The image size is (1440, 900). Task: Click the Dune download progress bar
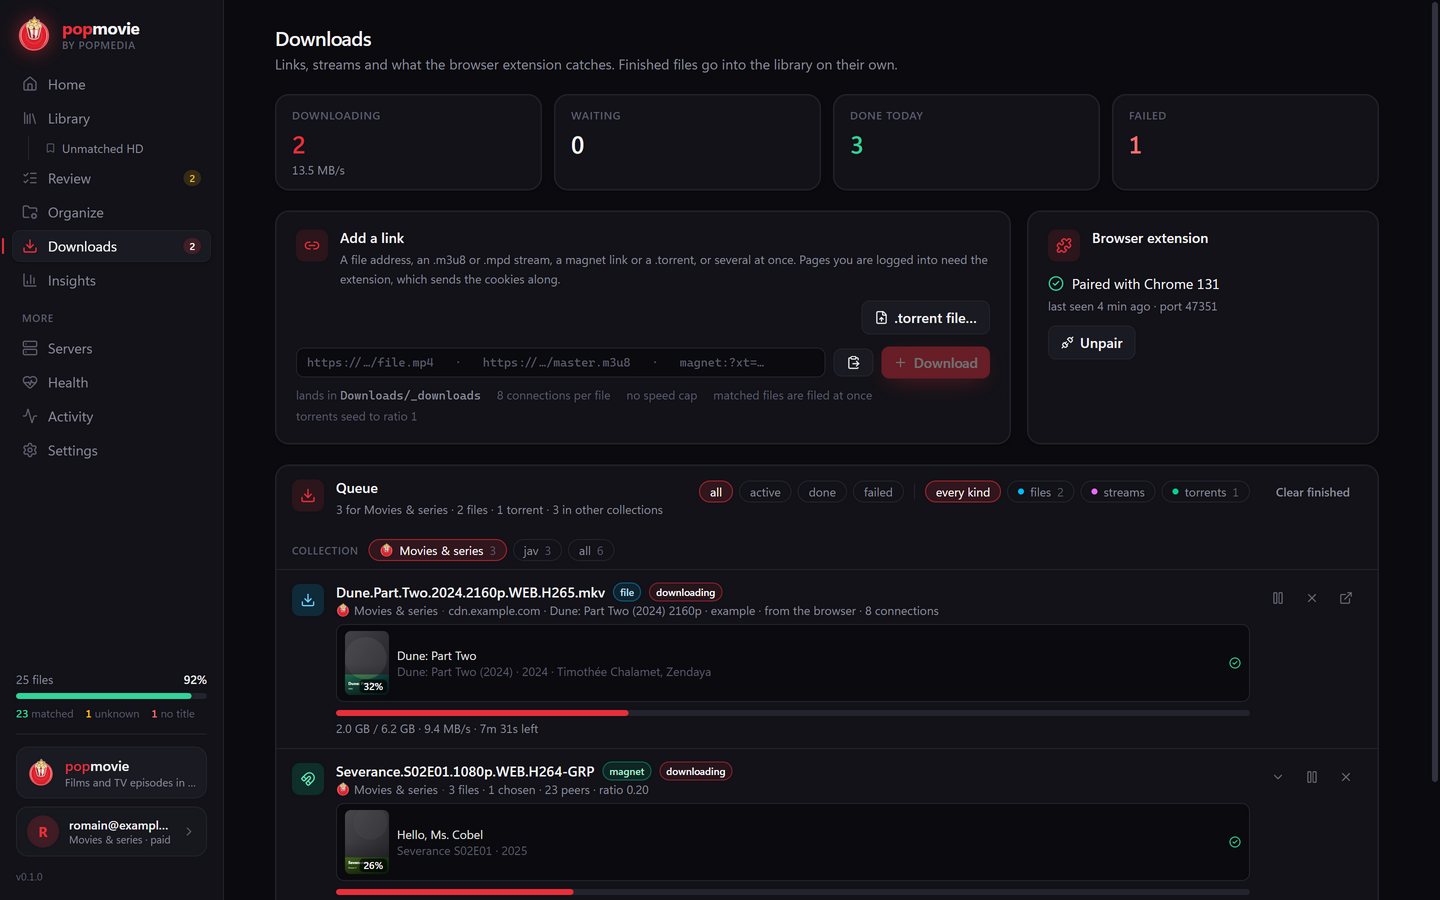(793, 713)
